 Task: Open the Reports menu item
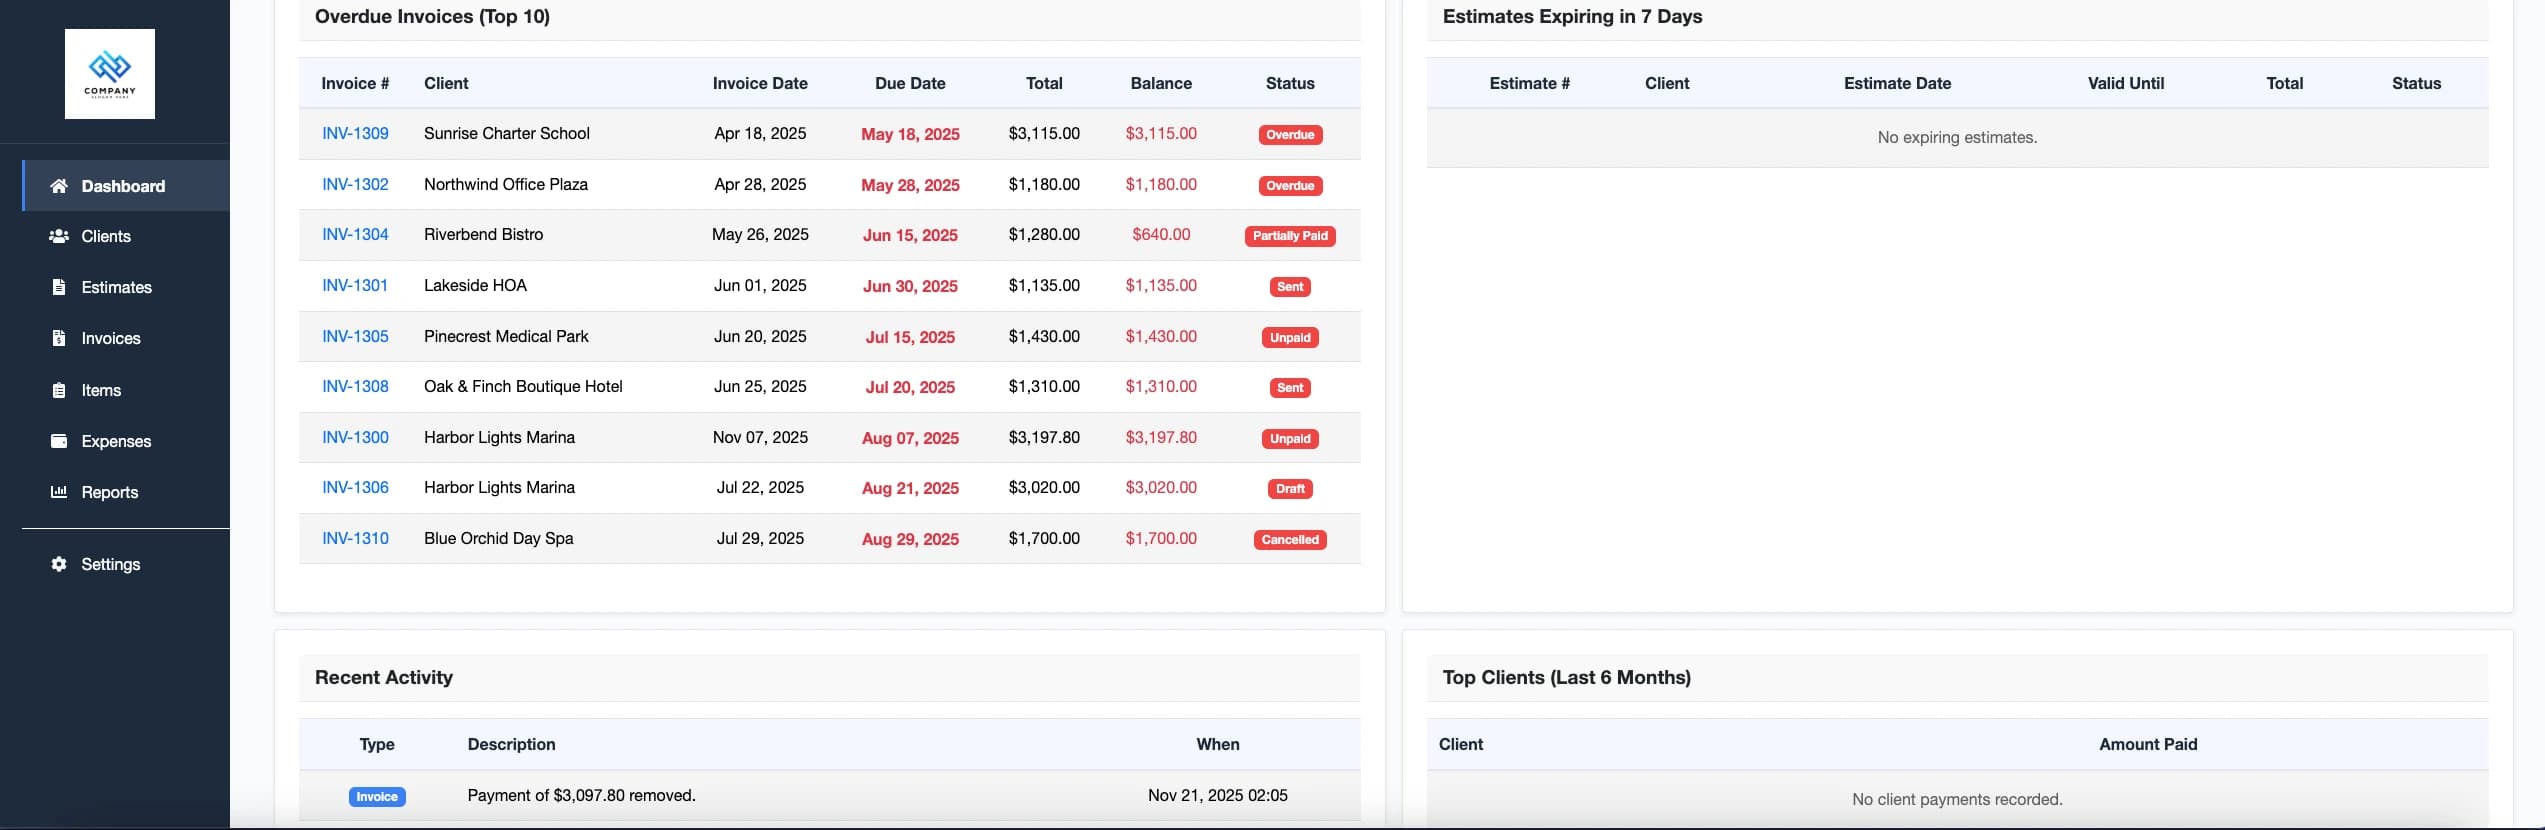(109, 492)
